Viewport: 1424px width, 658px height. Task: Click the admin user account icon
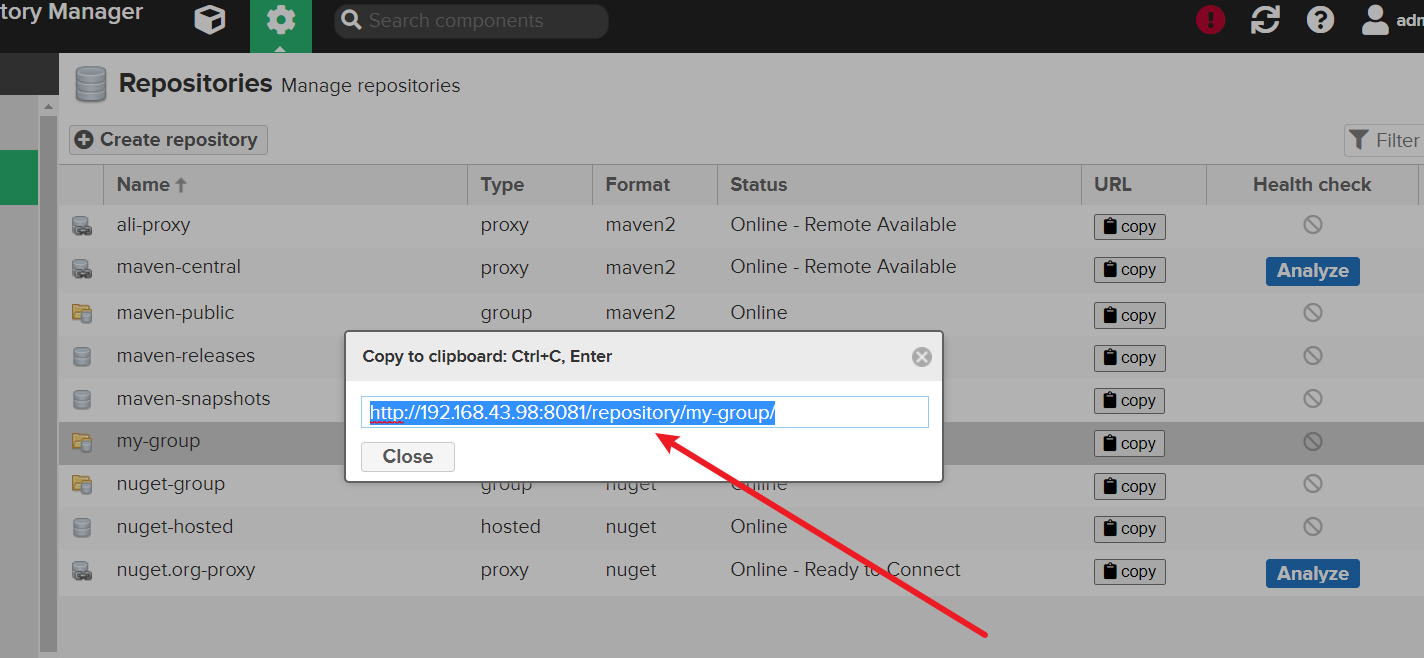click(1376, 20)
